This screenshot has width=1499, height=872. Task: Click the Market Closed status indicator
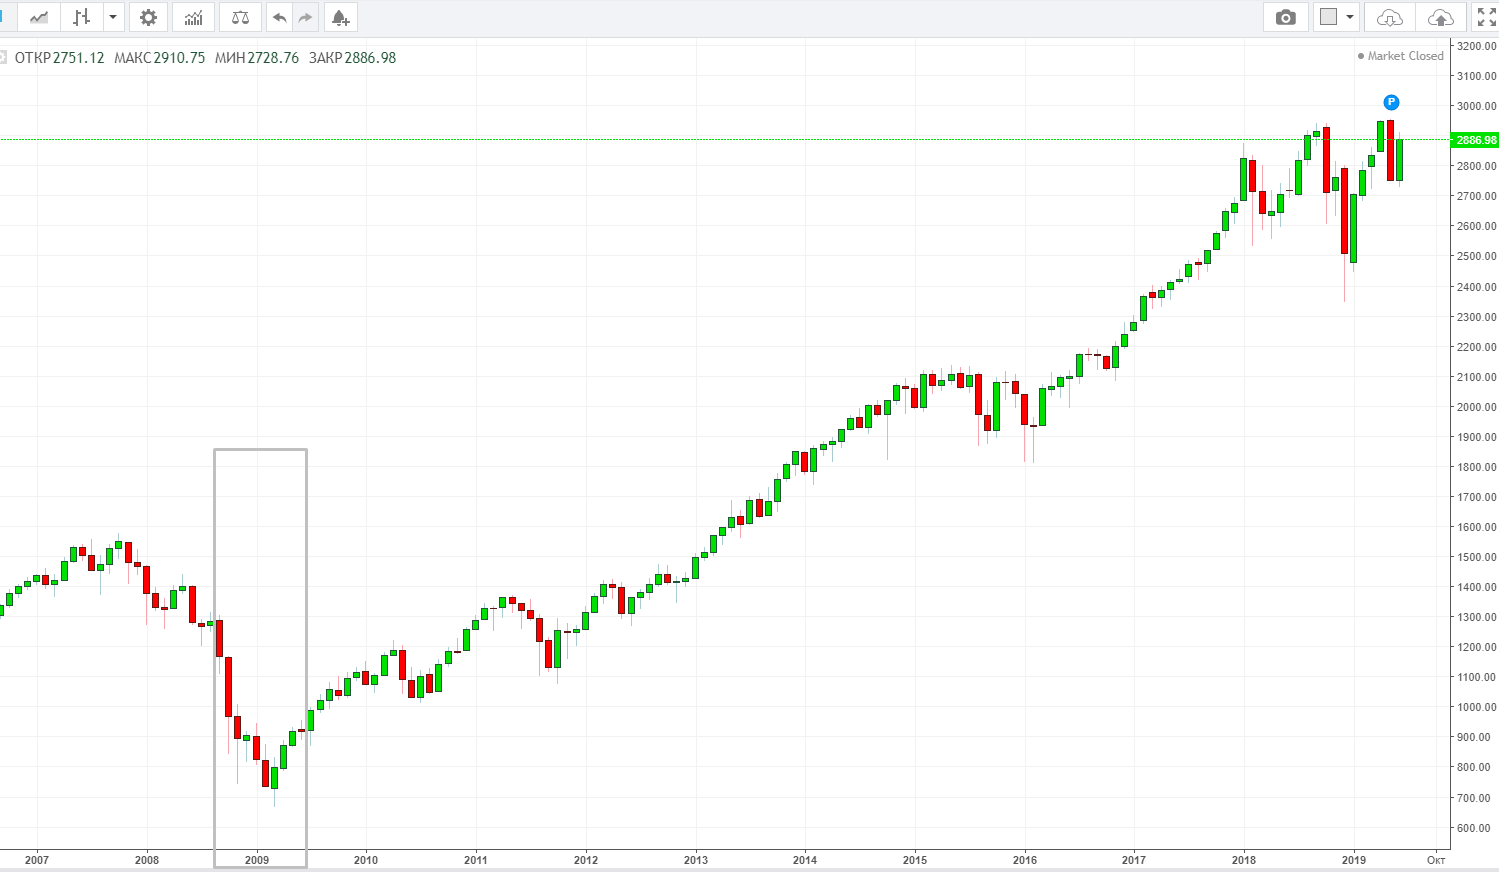click(x=1400, y=56)
